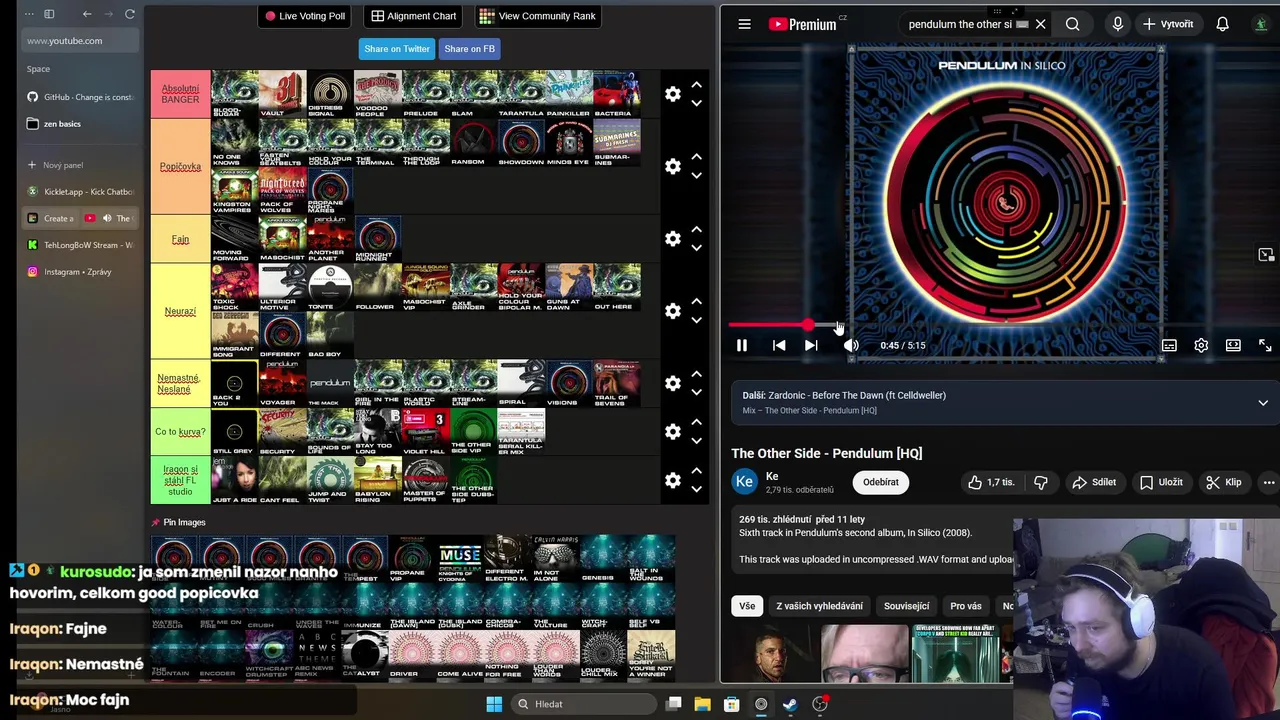
Task: Open settings gear for Absolutní BANGER tier
Action: click(x=673, y=94)
